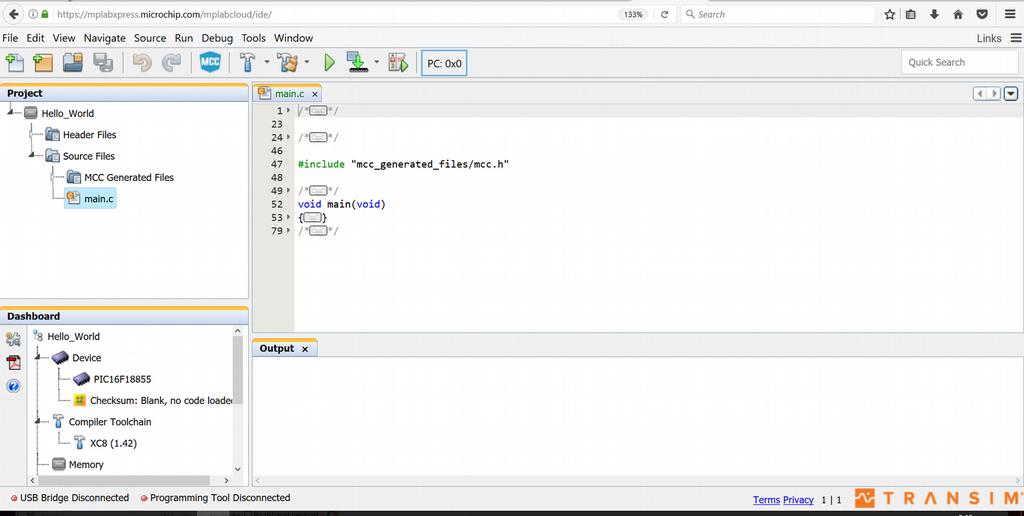Open the Run menu
This screenshot has width=1024, height=516.
pos(184,38)
